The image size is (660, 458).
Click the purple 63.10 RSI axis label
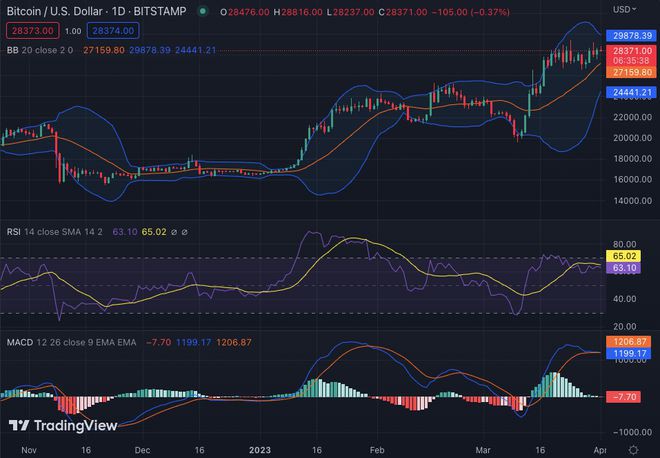624,268
